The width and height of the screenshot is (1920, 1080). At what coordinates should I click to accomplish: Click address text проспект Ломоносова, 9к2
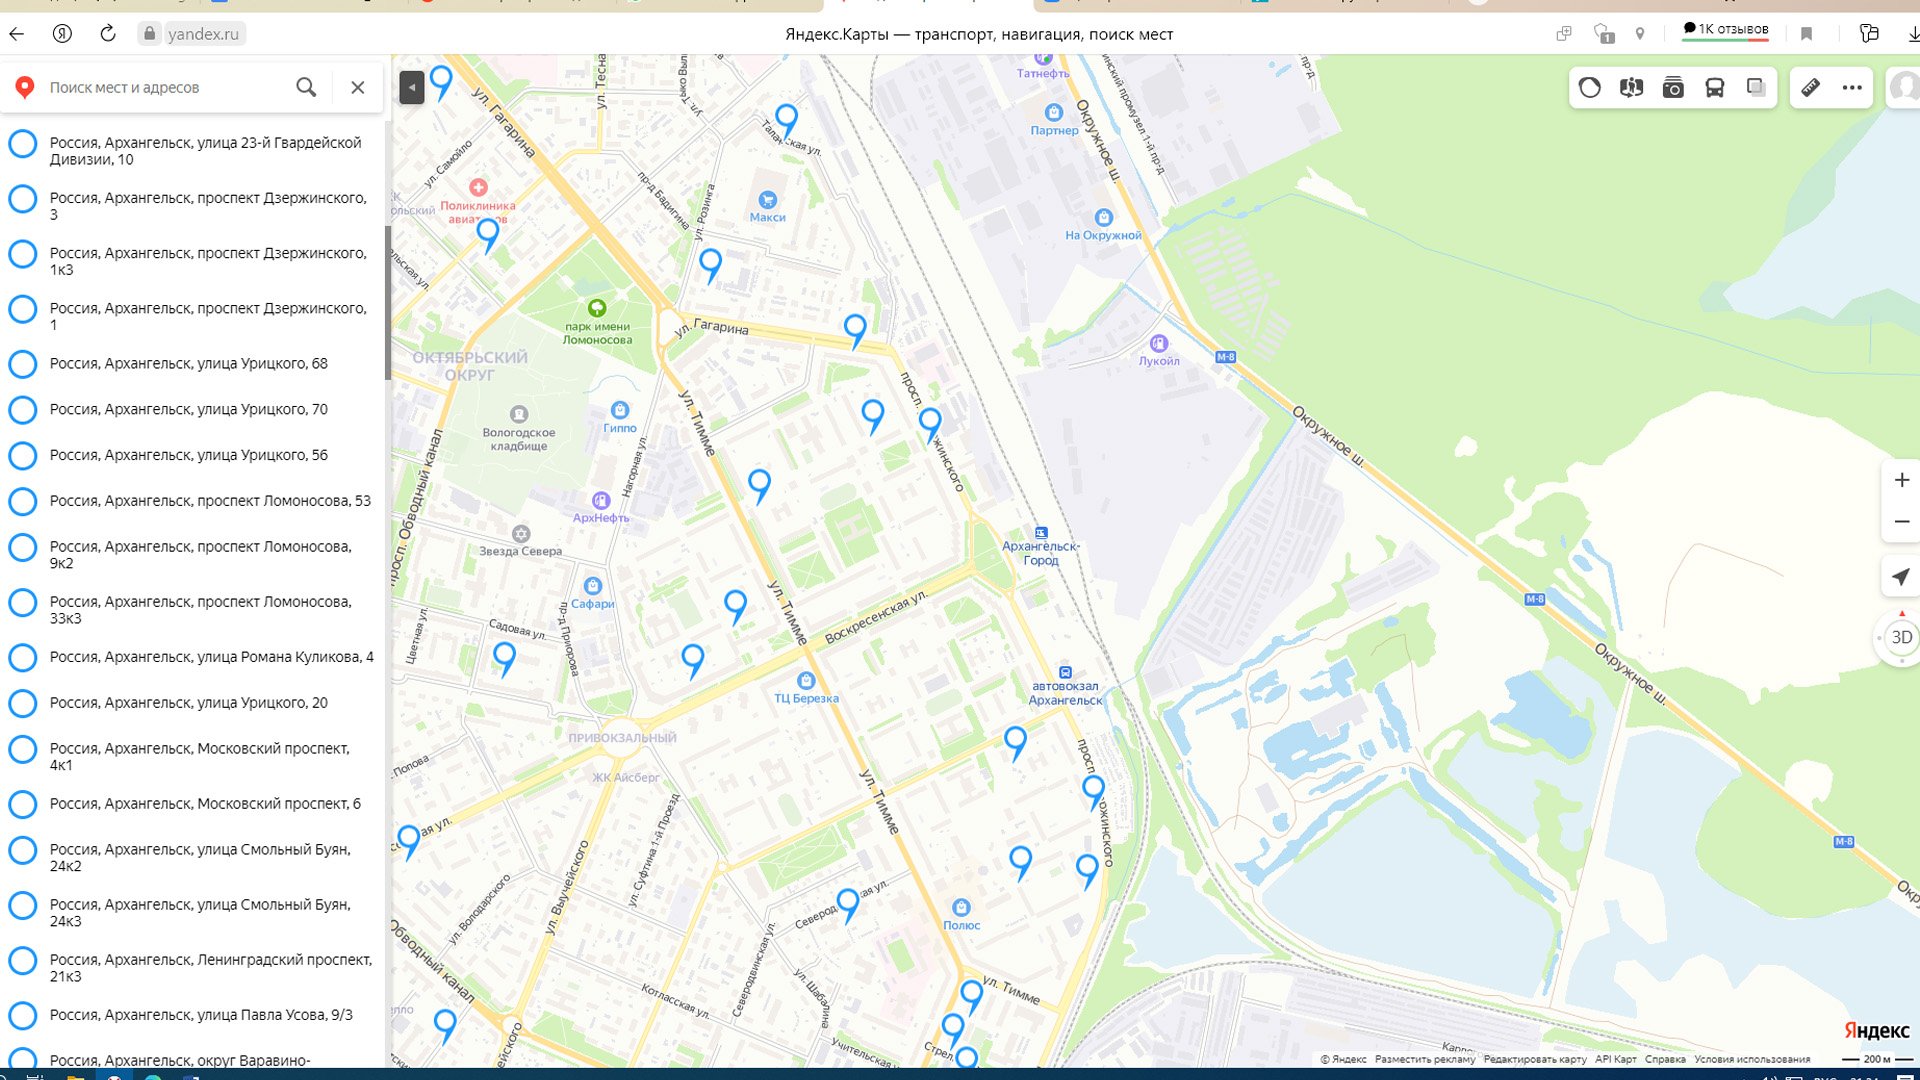tap(201, 555)
